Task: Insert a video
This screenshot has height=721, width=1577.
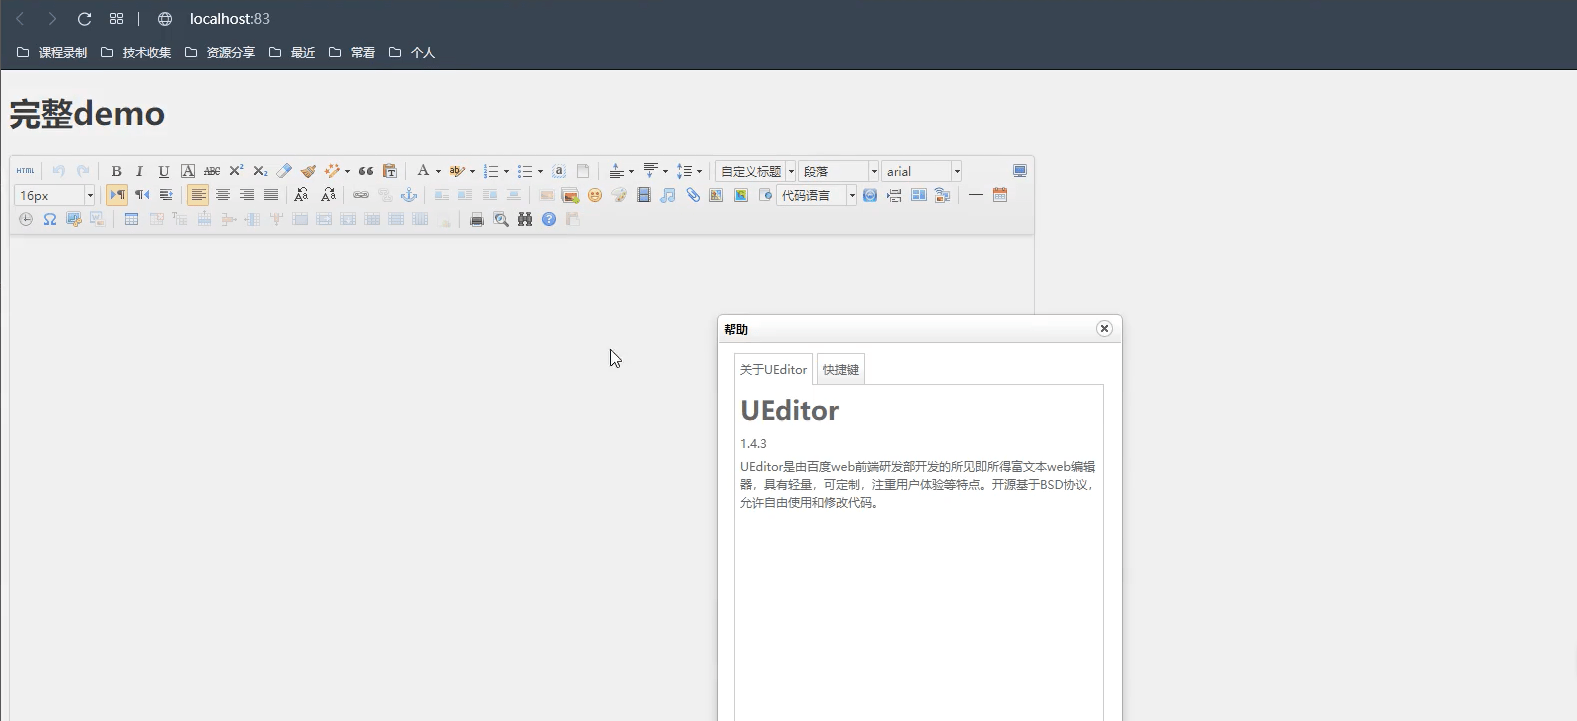Action: coord(644,195)
